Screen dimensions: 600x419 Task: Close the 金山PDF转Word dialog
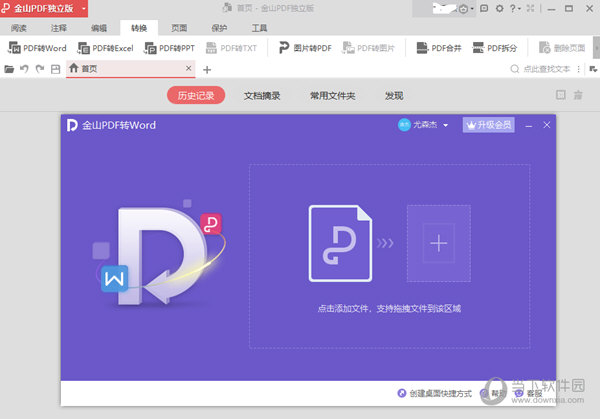click(x=547, y=125)
